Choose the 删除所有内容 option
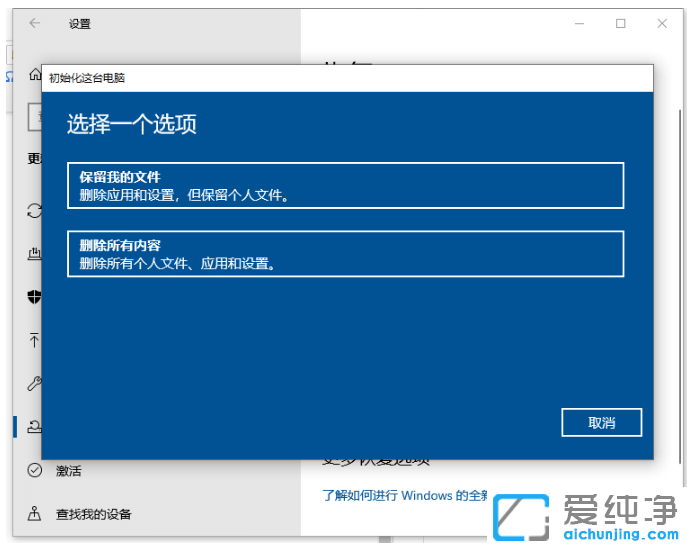The width and height of the screenshot is (687, 547). [345, 254]
